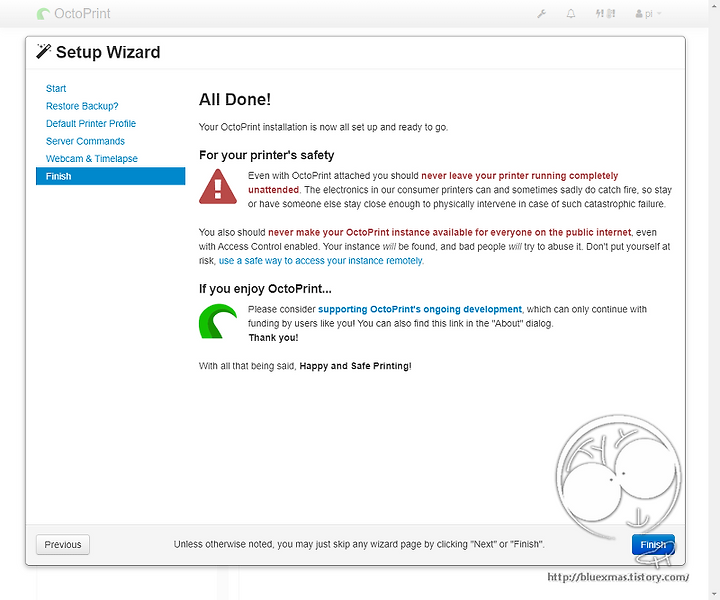Click the Previous button
This screenshot has width=720, height=600.
[63, 544]
